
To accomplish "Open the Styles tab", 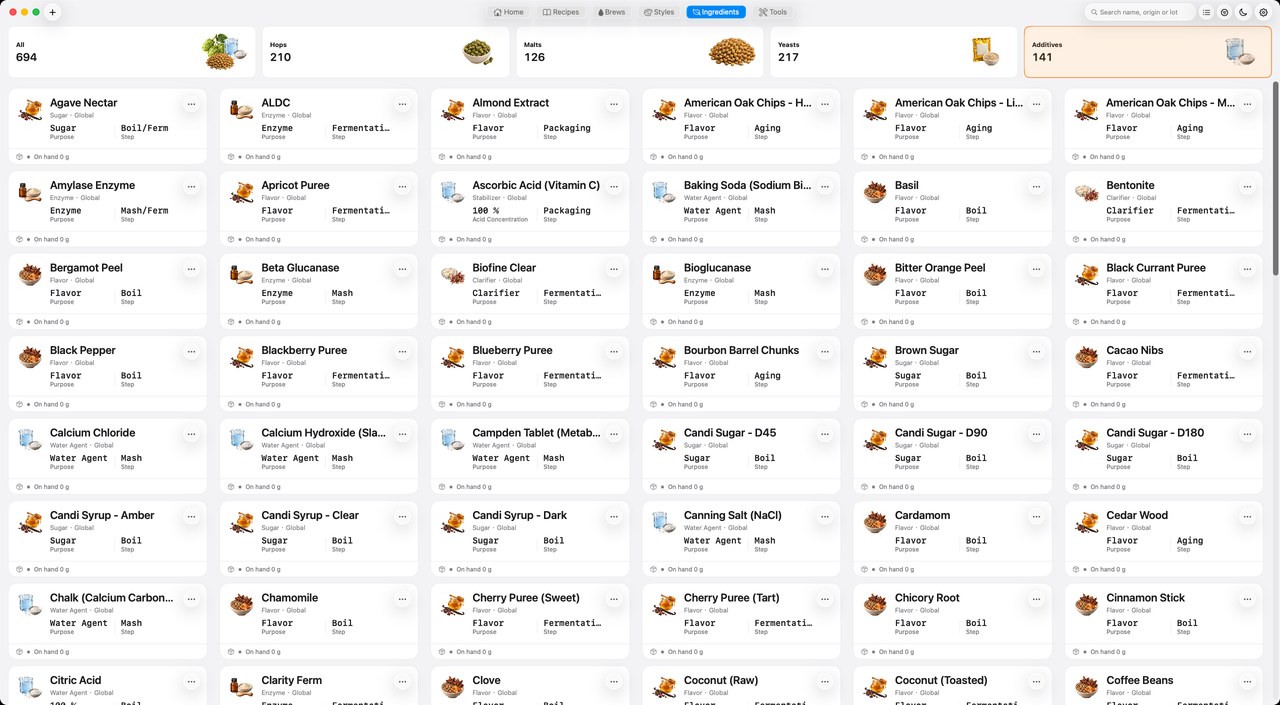I will coord(659,12).
